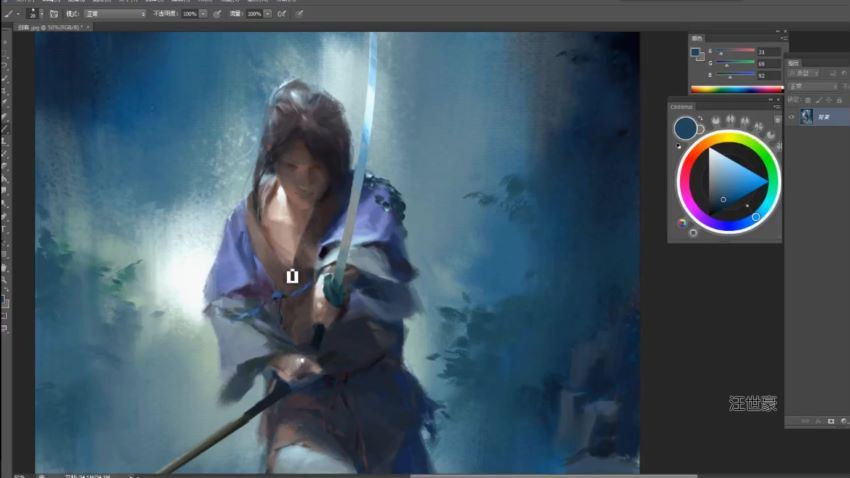Toggle pen pressure for opacity

217,14
